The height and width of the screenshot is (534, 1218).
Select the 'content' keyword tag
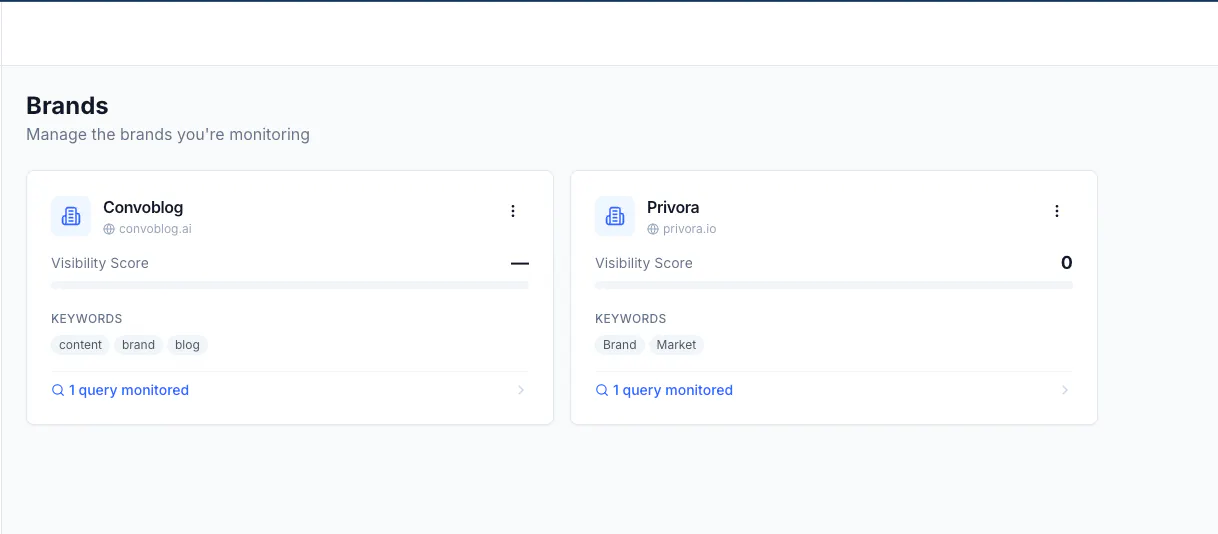click(x=81, y=345)
